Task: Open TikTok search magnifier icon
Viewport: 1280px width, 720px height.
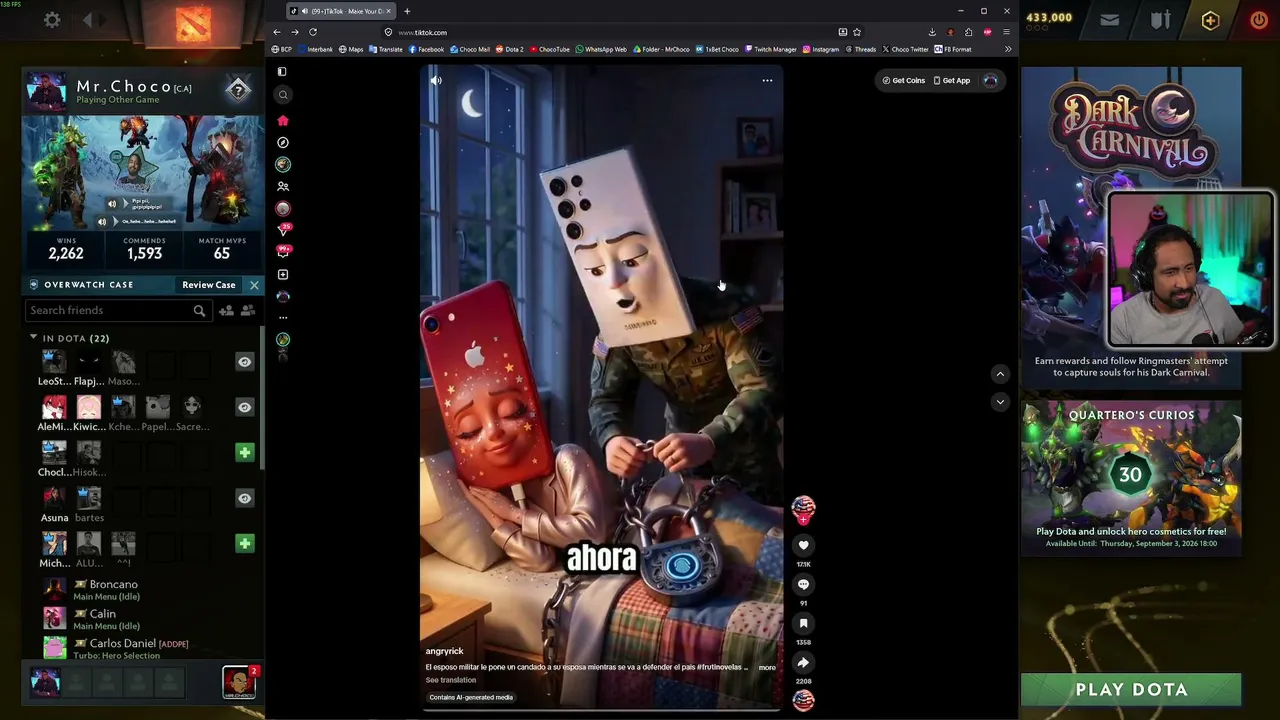Action: (283, 95)
